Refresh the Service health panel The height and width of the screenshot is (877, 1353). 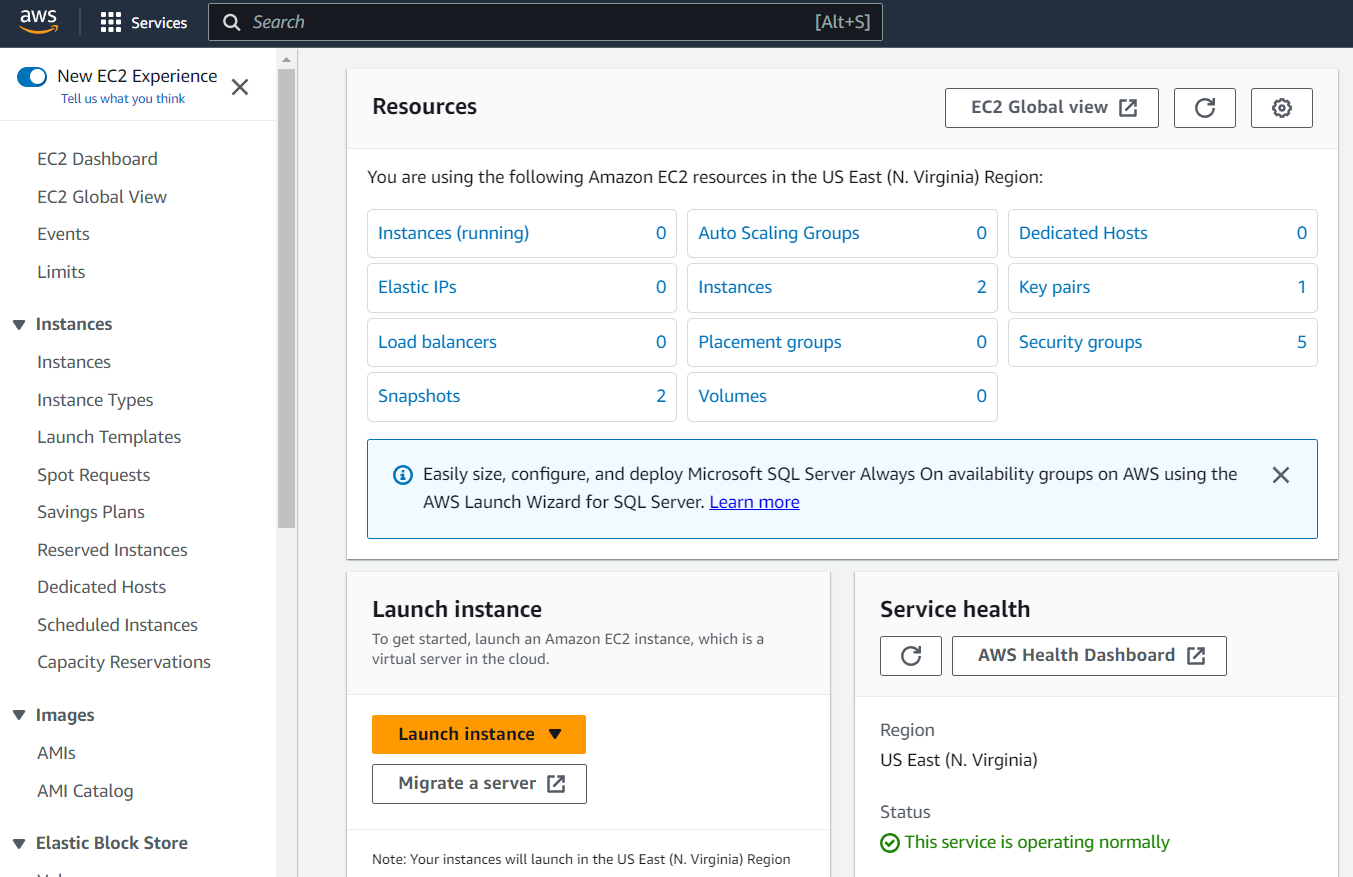(910, 656)
